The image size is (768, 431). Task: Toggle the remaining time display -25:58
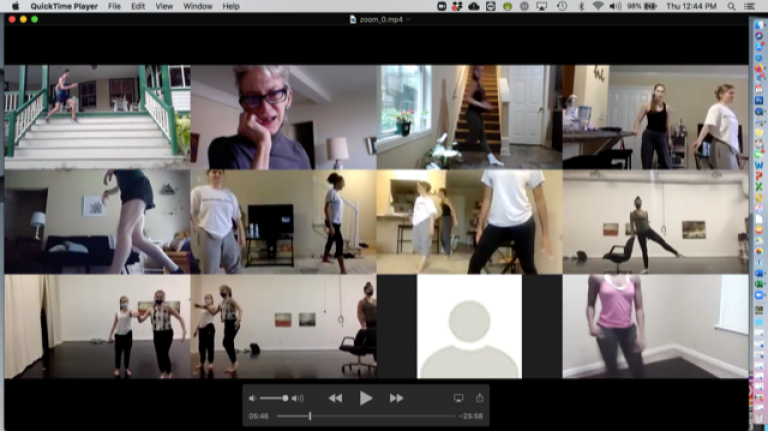(x=471, y=416)
